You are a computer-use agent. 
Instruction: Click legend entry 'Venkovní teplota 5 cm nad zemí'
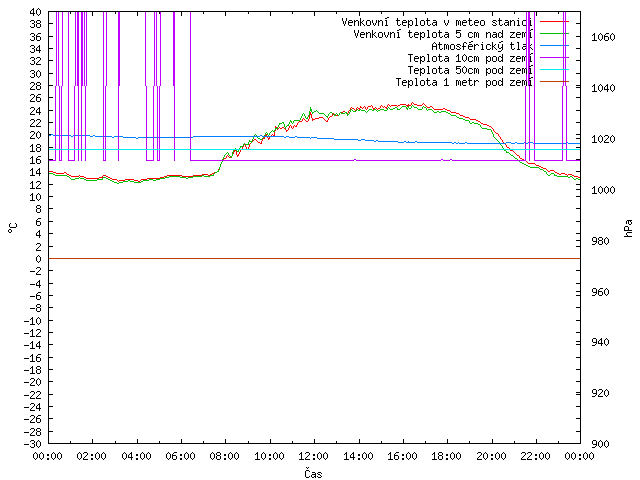coord(443,34)
